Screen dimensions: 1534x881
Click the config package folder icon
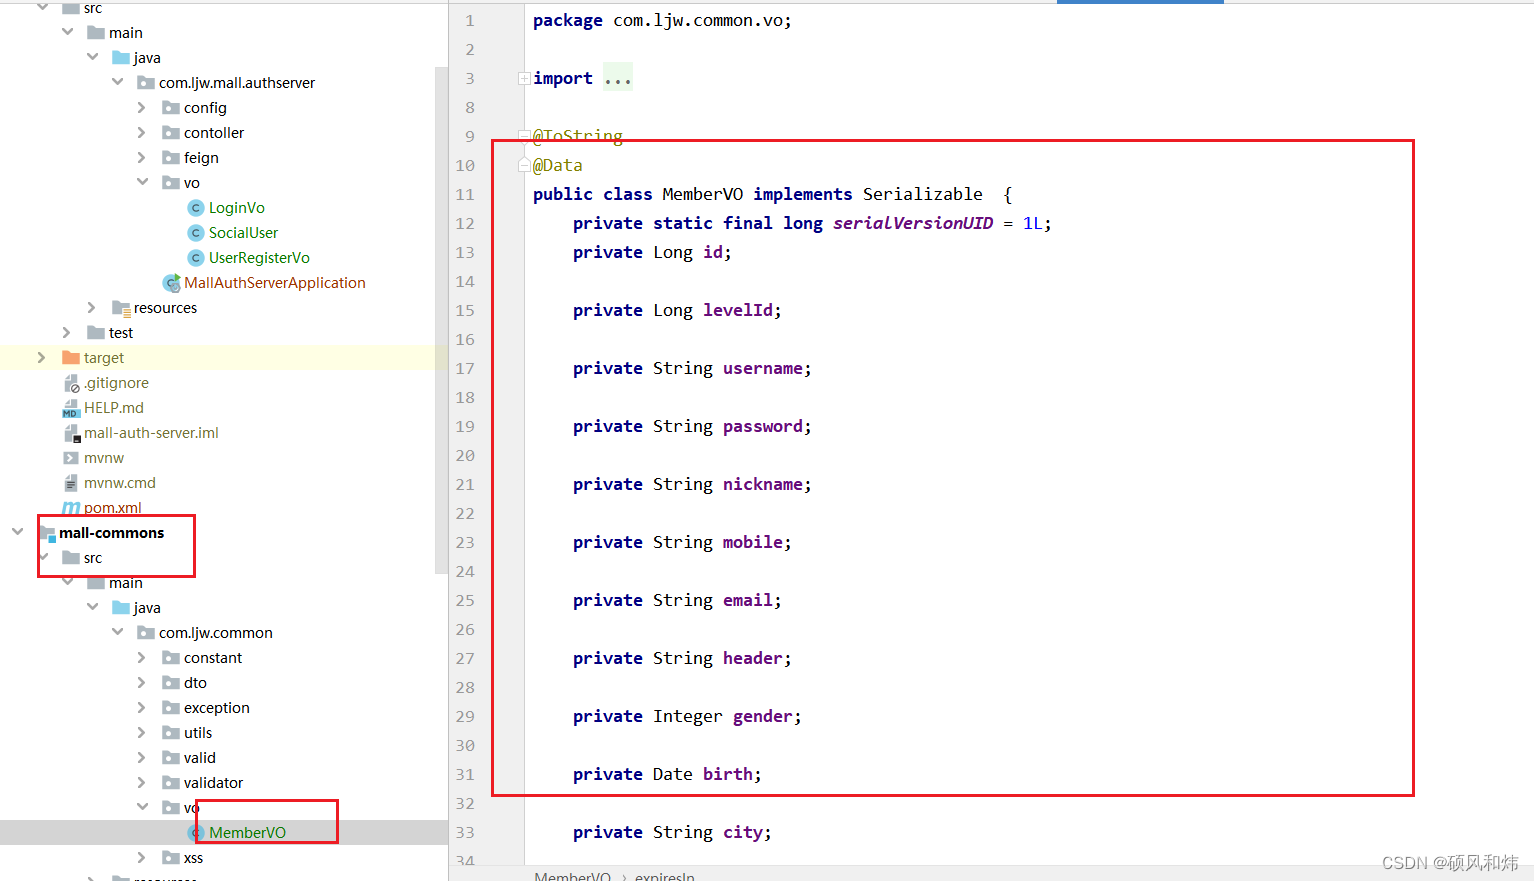point(171,108)
